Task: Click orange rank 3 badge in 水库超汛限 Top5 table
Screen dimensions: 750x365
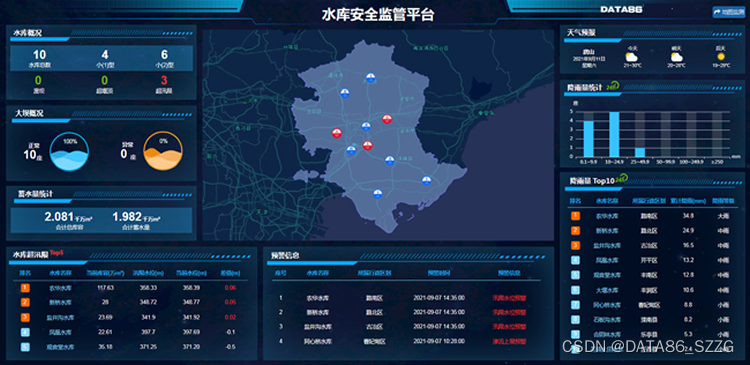Action: [x=25, y=317]
